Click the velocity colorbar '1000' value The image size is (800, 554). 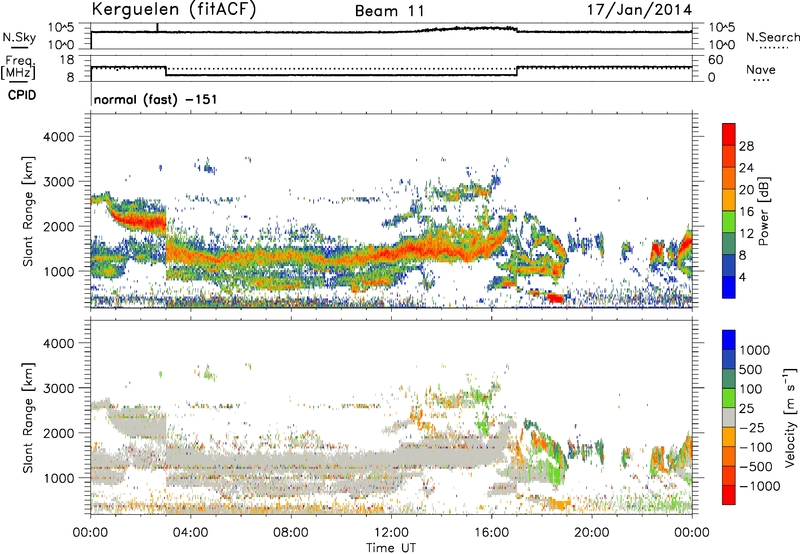coord(755,350)
